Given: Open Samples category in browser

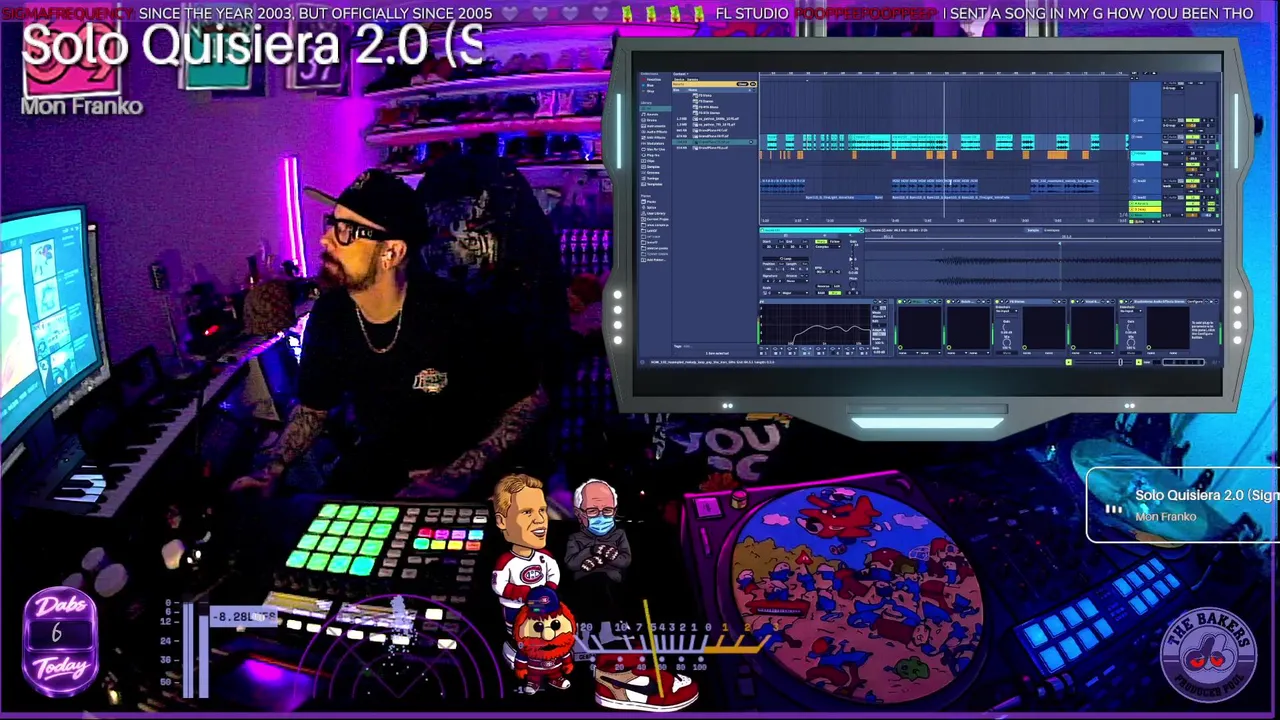Looking at the screenshot, I should (651, 167).
